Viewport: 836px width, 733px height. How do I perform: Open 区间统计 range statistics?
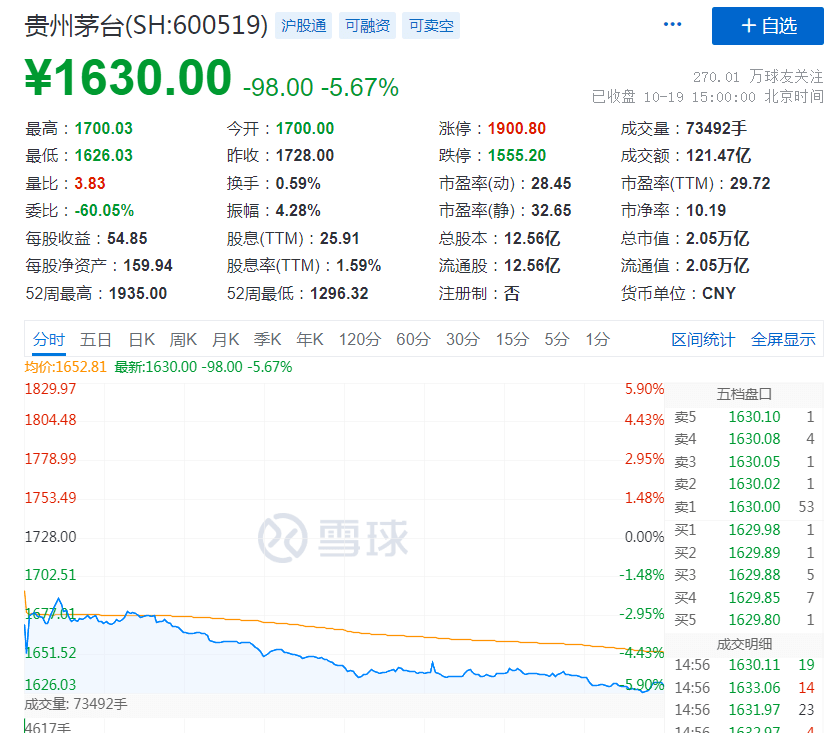(x=703, y=340)
